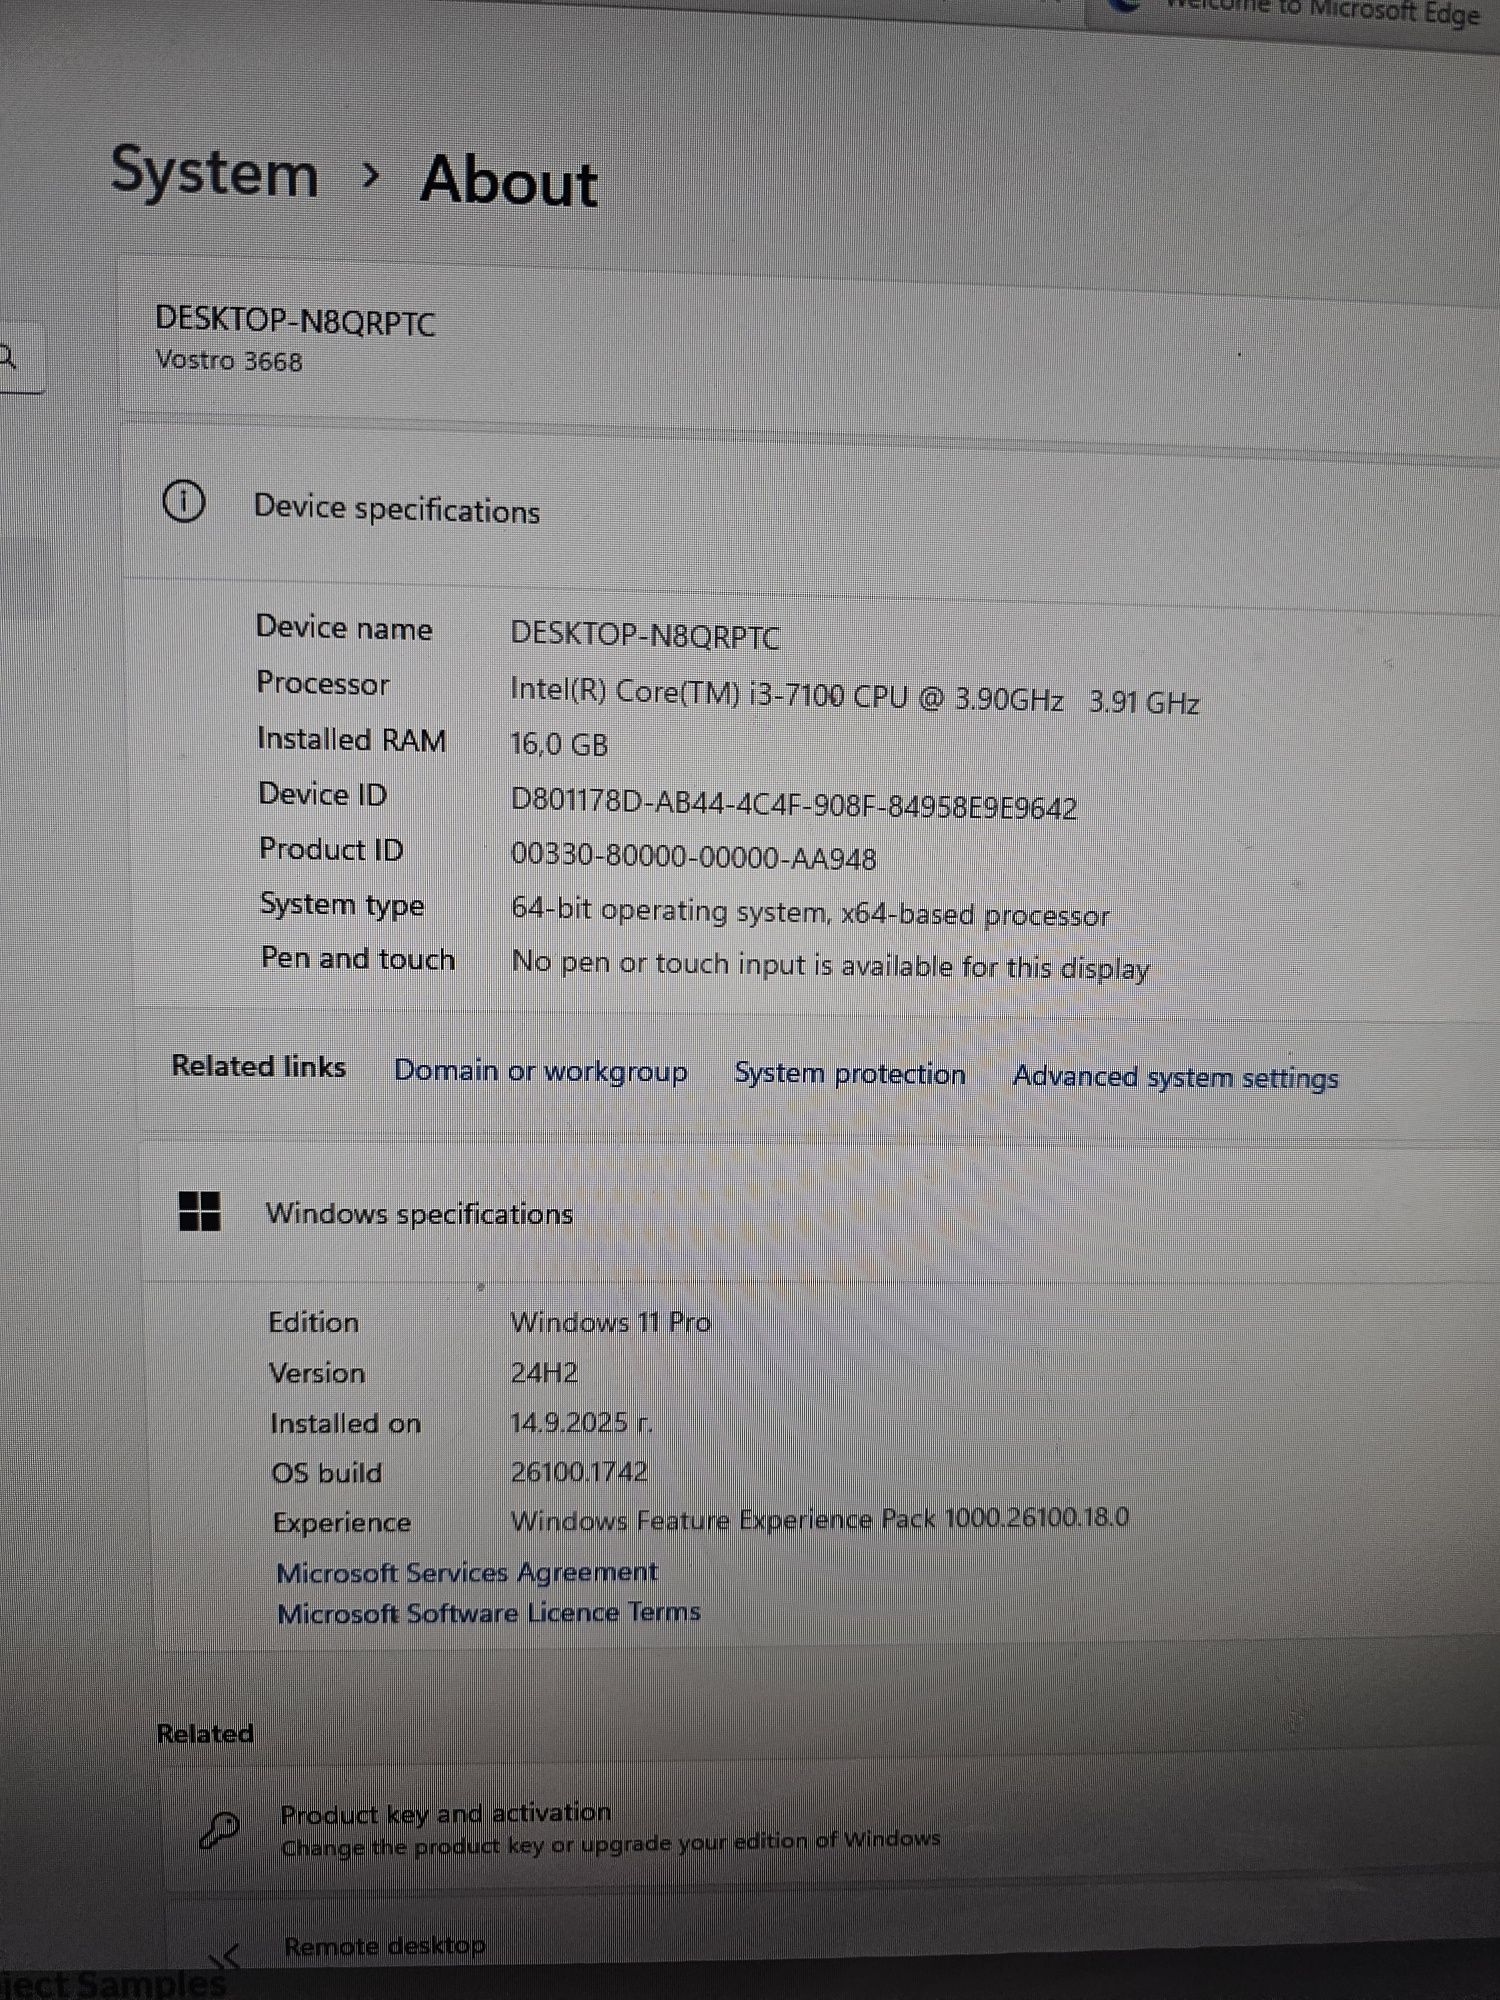
Task: Click the key icon next to Product key and activation
Action: coord(219,1830)
